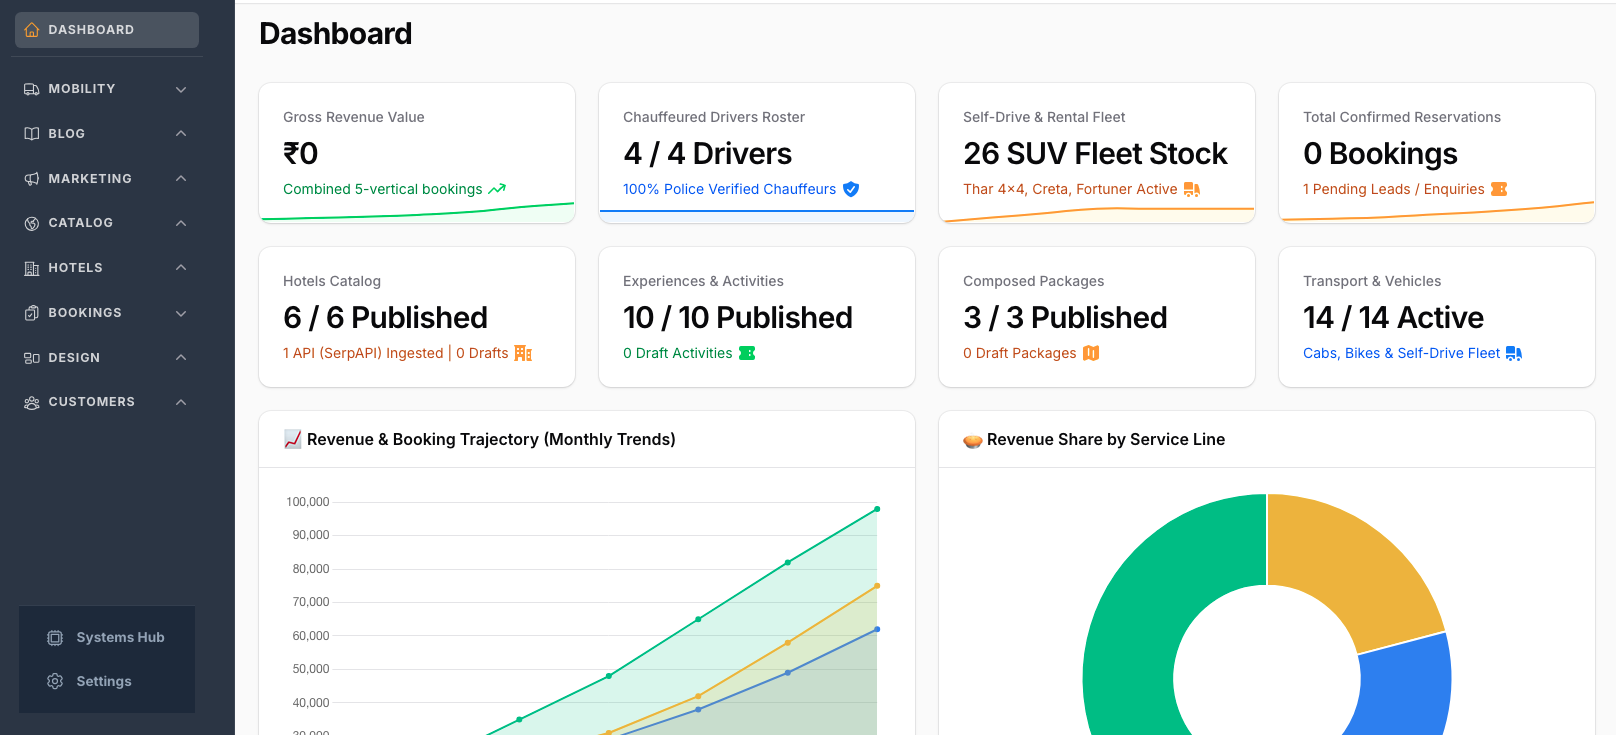Click the Systems Hub chip icon
Screen dimensions: 1616x735
click(x=55, y=638)
